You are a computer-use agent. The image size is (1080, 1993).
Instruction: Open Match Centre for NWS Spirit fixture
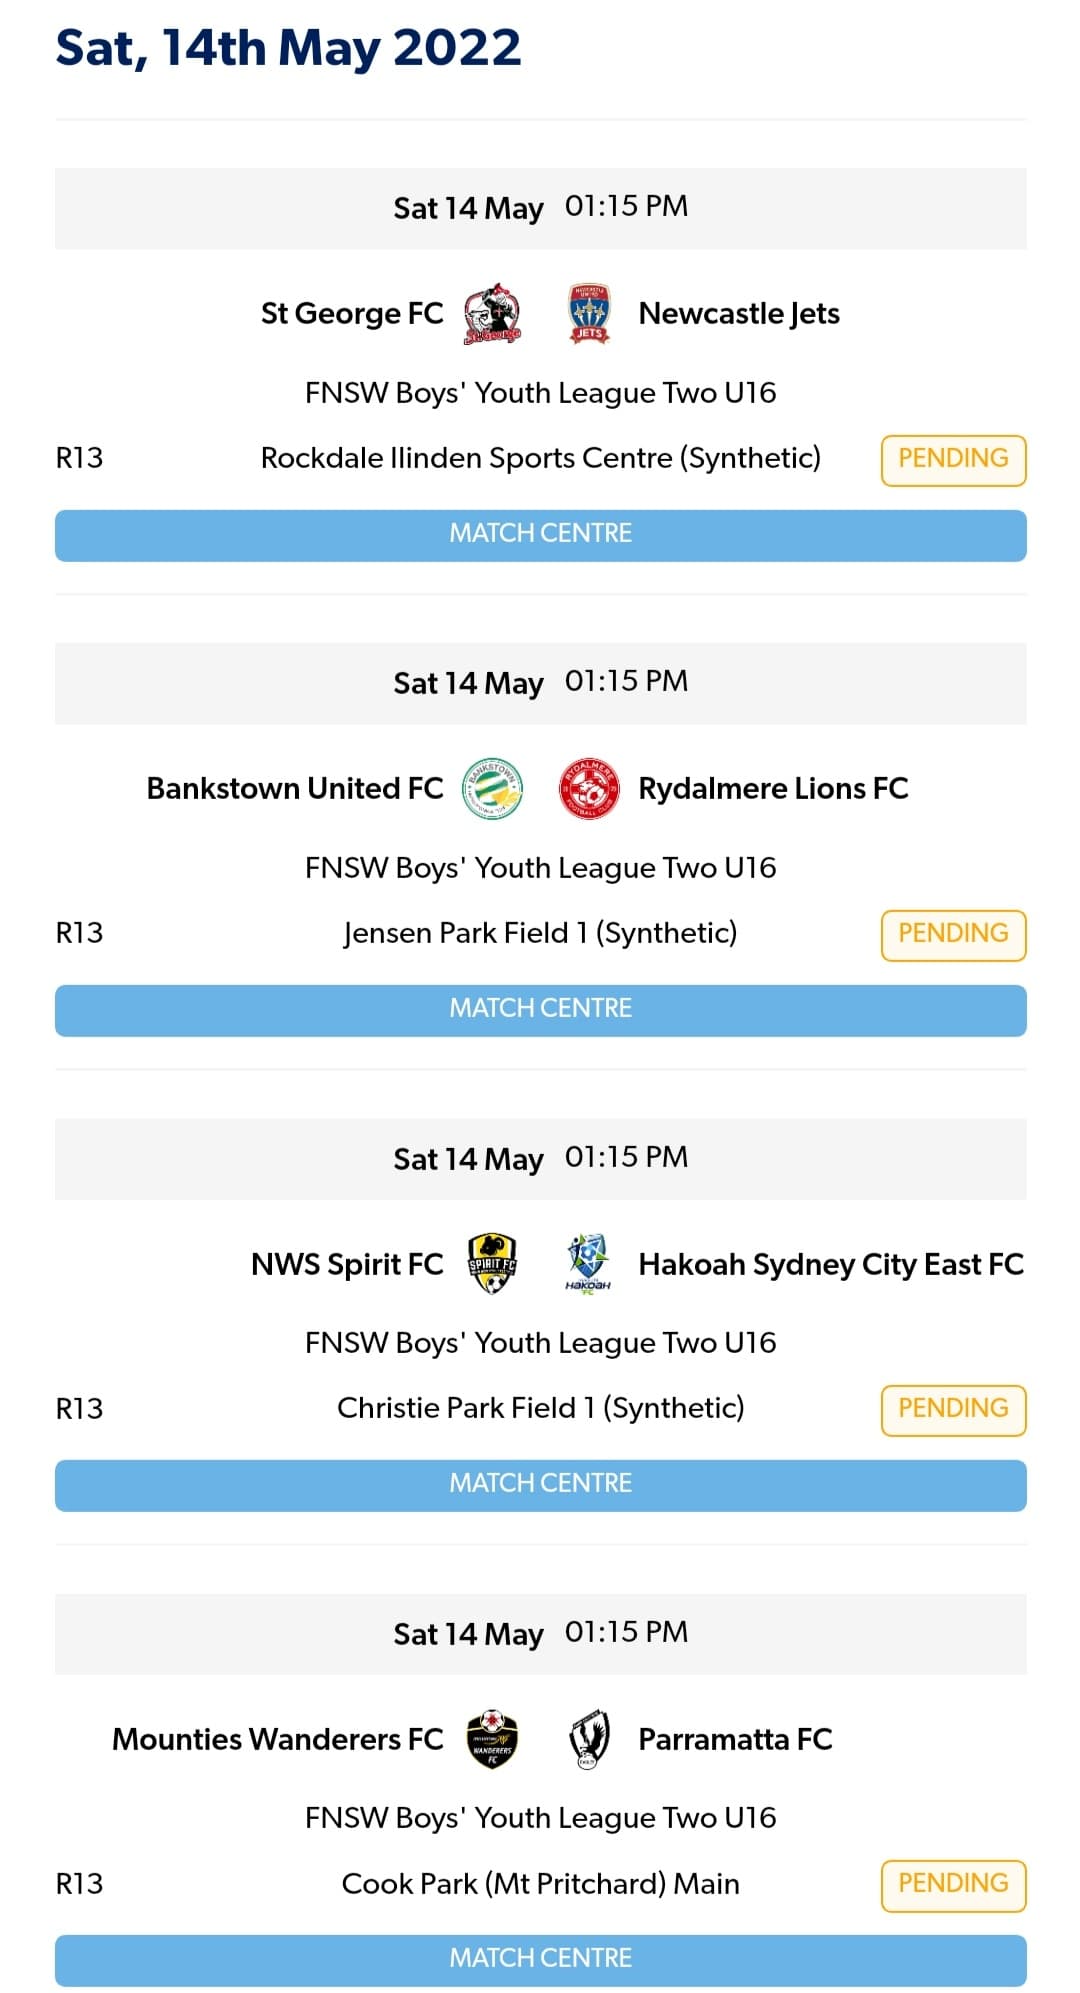(x=540, y=1483)
